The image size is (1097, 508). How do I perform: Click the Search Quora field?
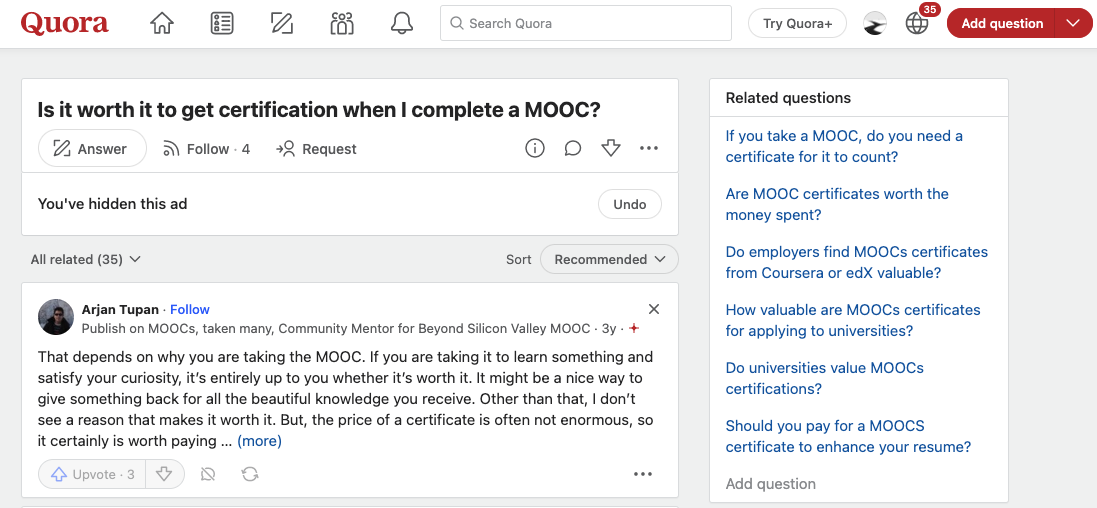(x=586, y=23)
